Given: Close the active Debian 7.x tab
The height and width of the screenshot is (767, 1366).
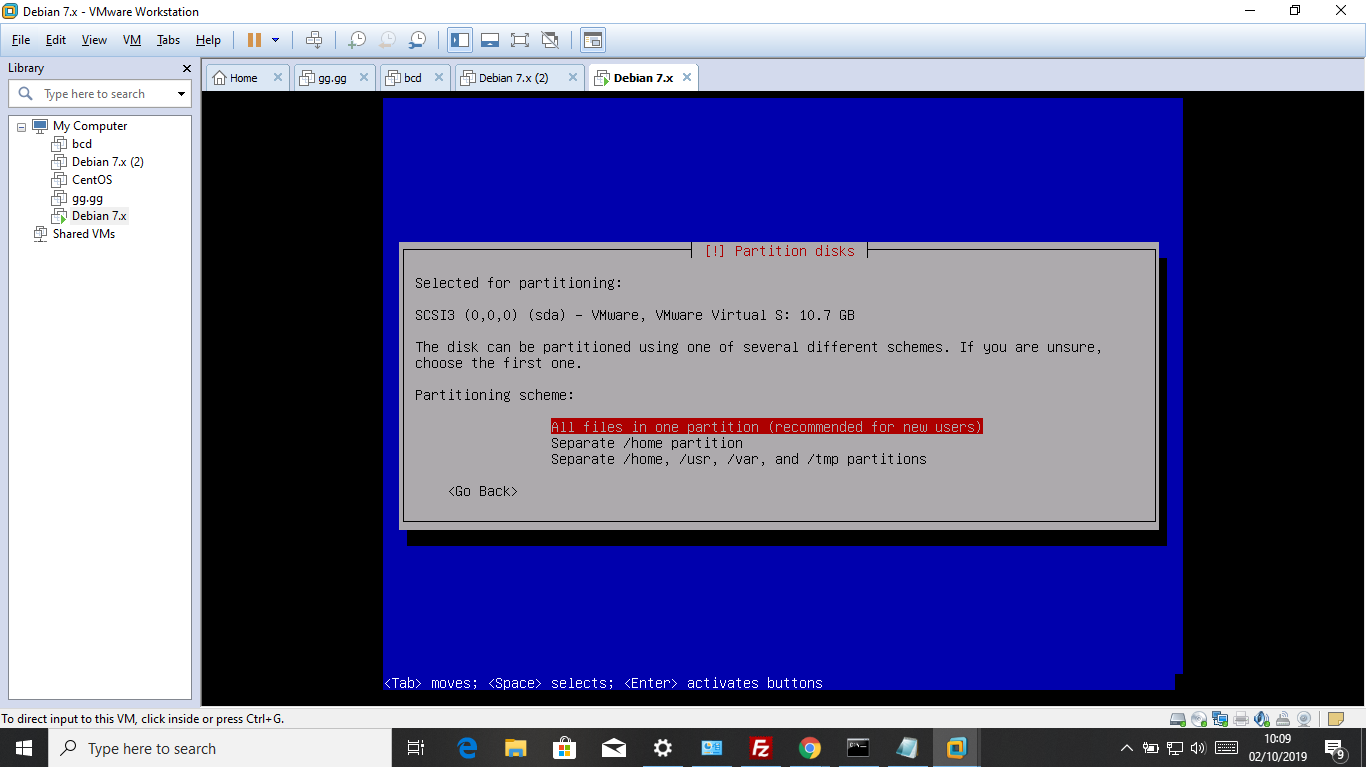Looking at the screenshot, I should coord(687,78).
